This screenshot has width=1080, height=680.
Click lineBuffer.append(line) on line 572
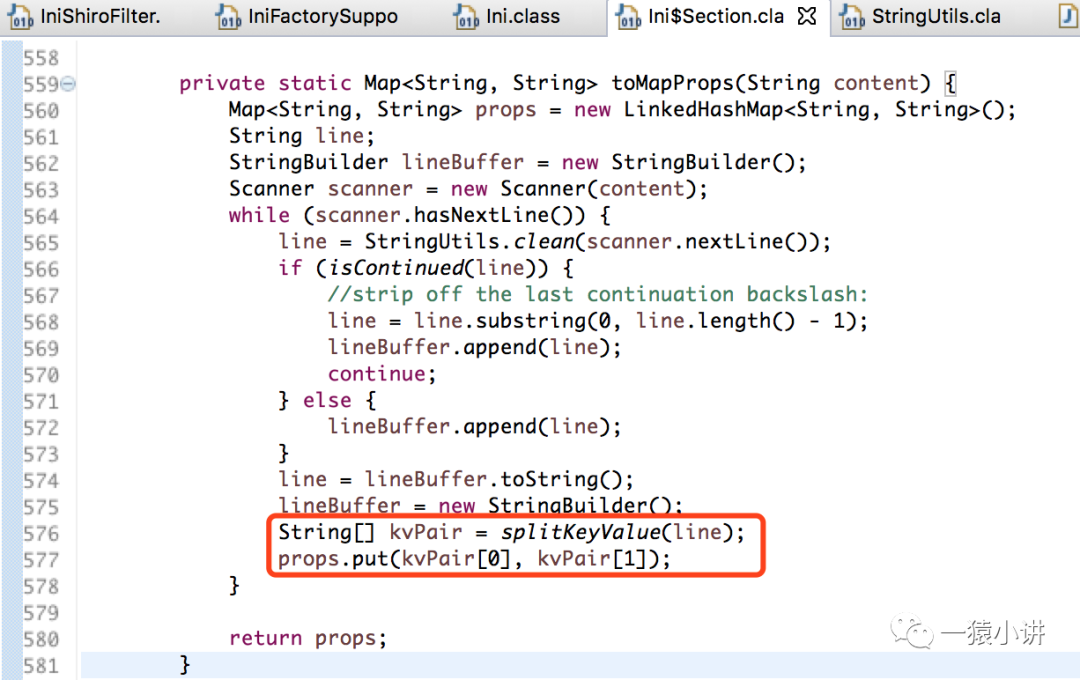click(475, 426)
